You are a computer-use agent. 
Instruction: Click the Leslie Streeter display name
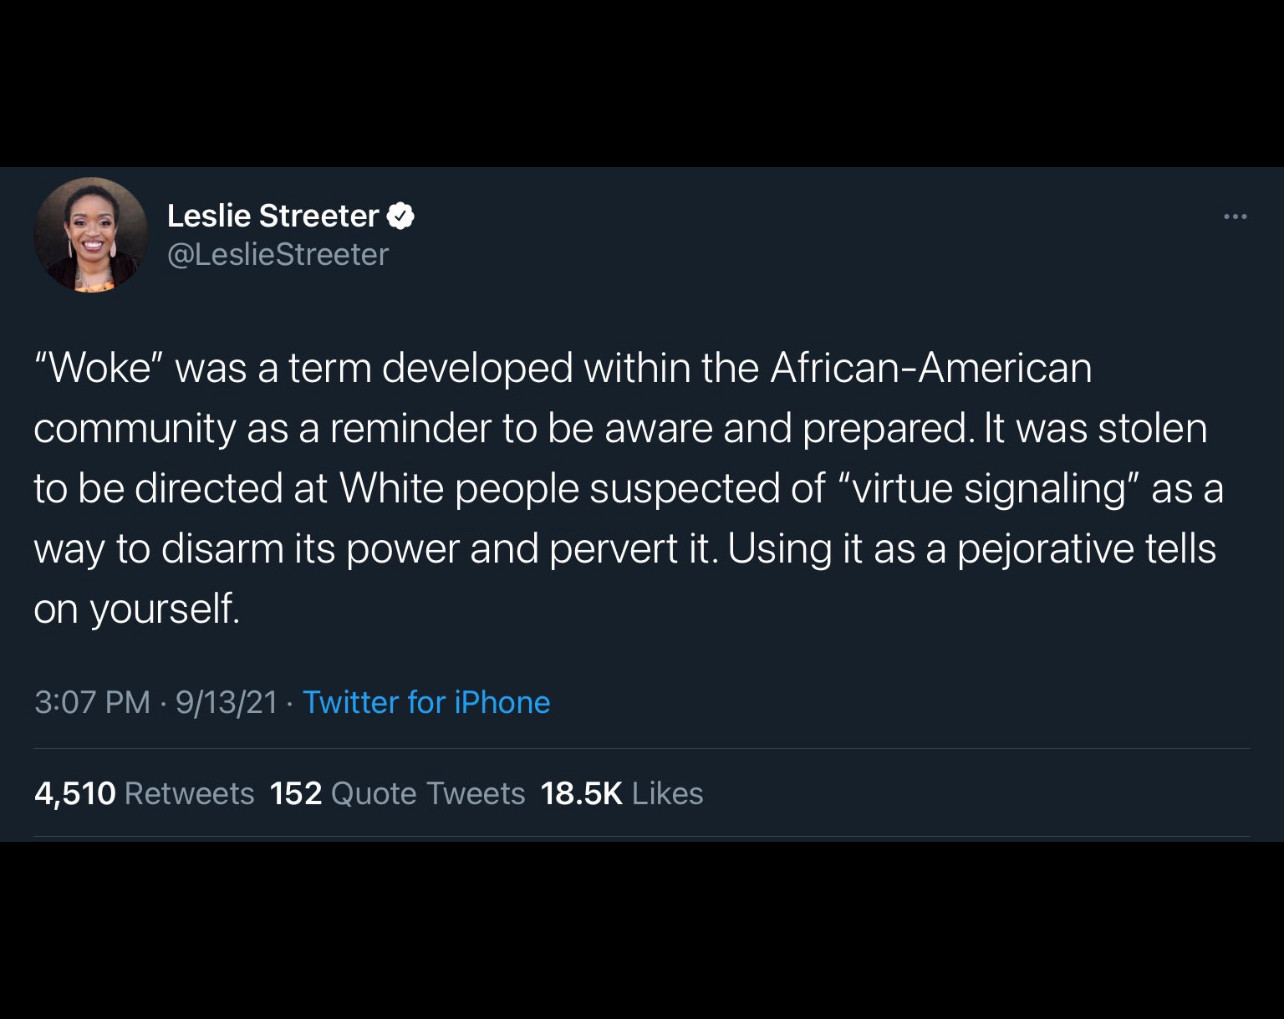(x=272, y=215)
